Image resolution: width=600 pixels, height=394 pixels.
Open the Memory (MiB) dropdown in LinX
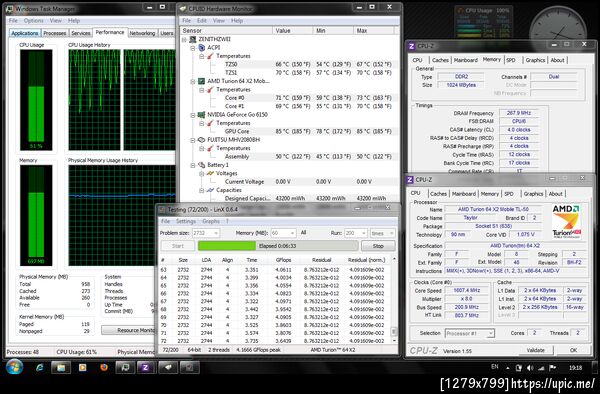point(292,233)
